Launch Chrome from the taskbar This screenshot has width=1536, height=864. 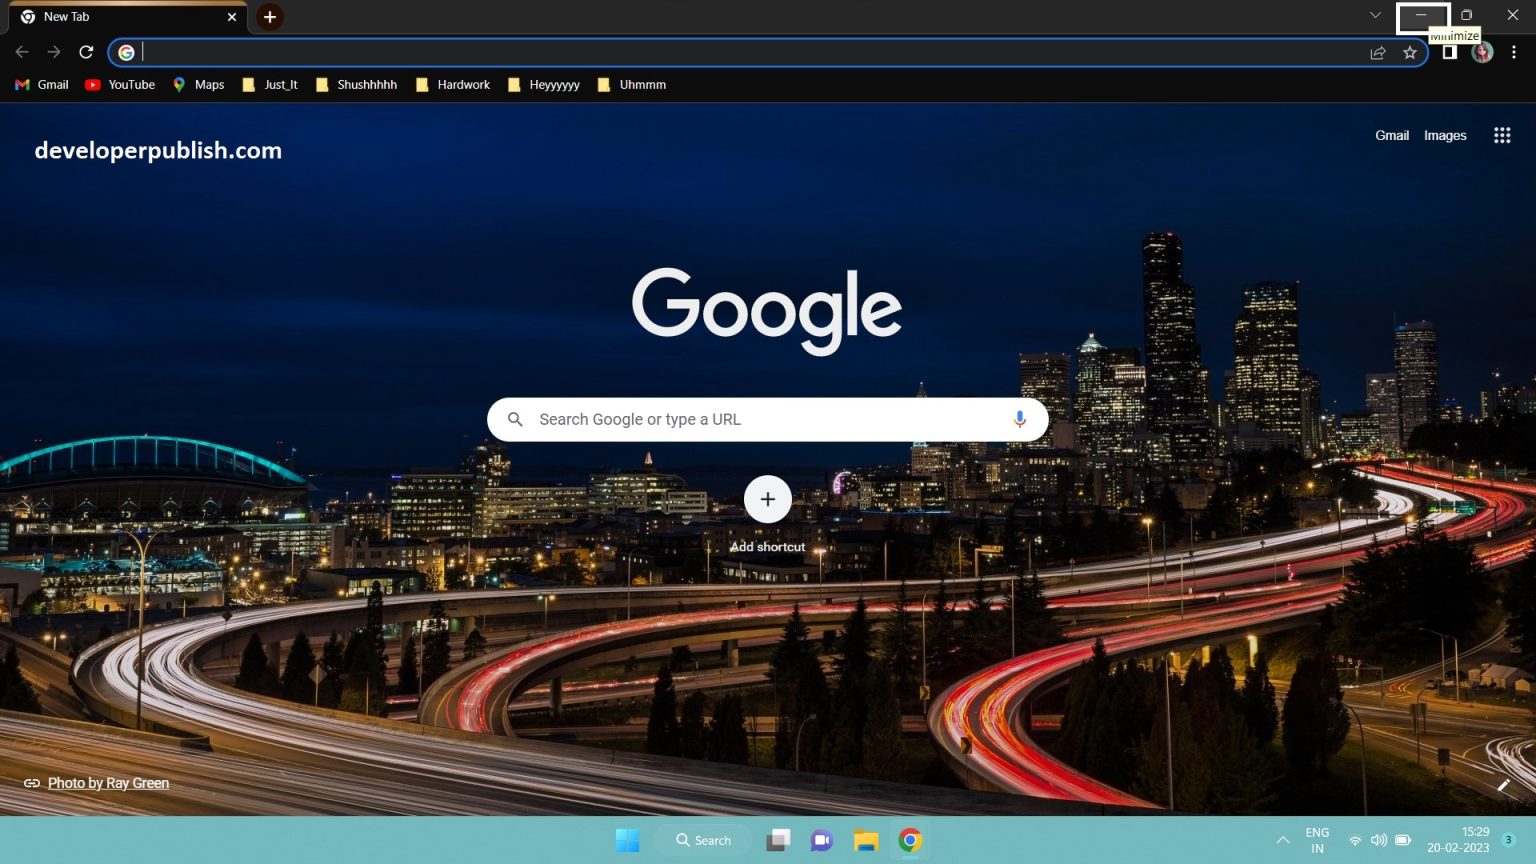click(x=909, y=840)
